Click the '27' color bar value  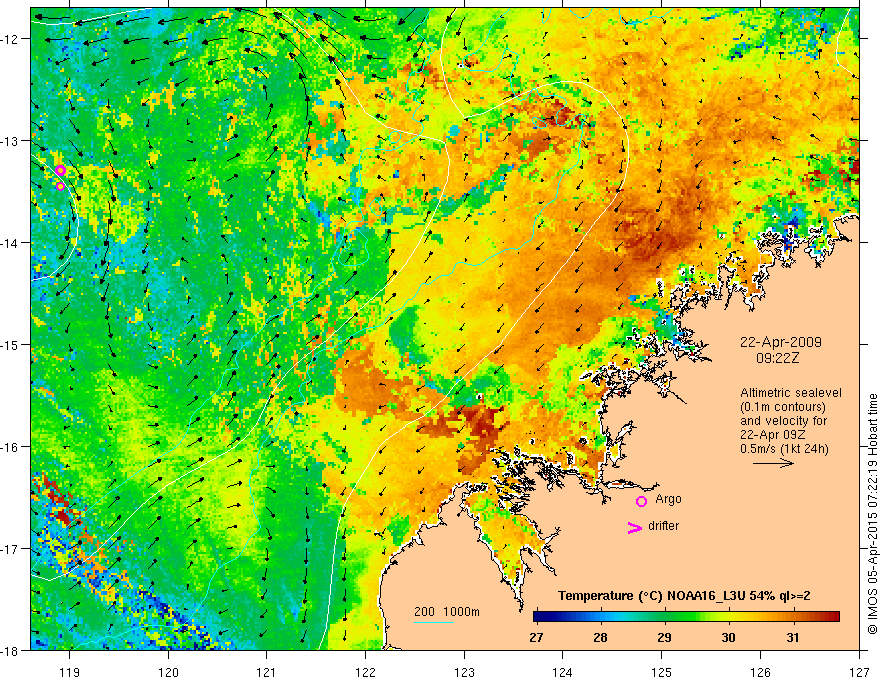536,637
